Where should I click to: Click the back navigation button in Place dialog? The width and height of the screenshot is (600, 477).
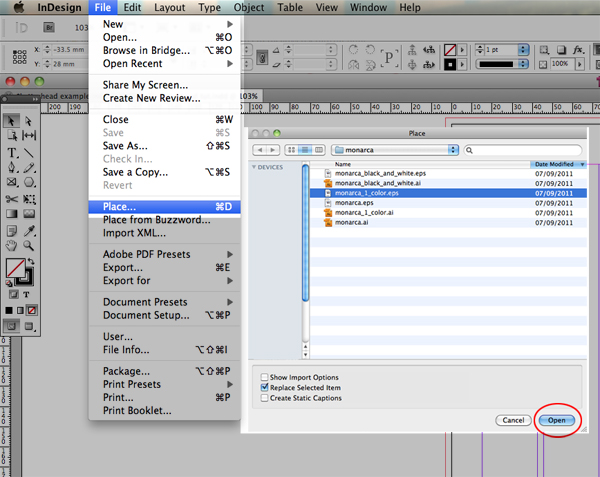pyautogui.click(x=259, y=150)
